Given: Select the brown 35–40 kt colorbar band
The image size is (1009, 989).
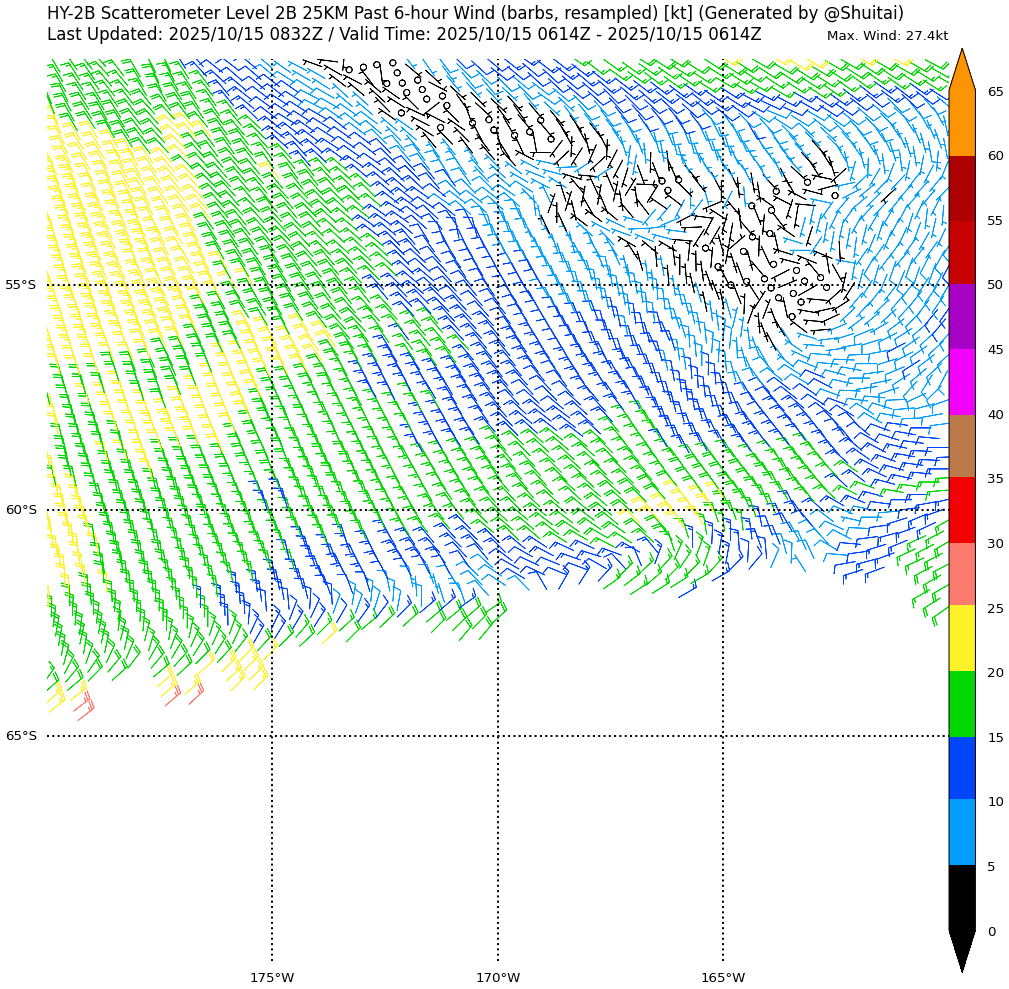Looking at the screenshot, I should point(961,446).
